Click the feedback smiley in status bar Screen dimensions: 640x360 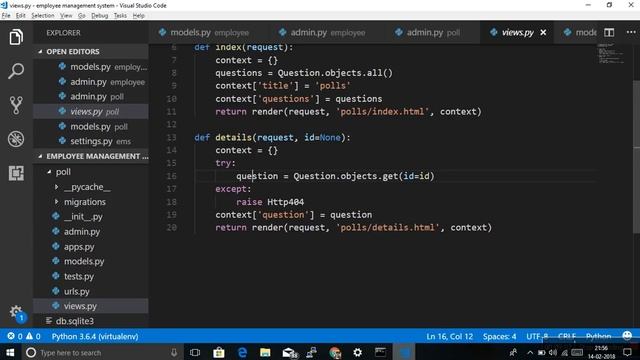pyautogui.click(x=627, y=336)
